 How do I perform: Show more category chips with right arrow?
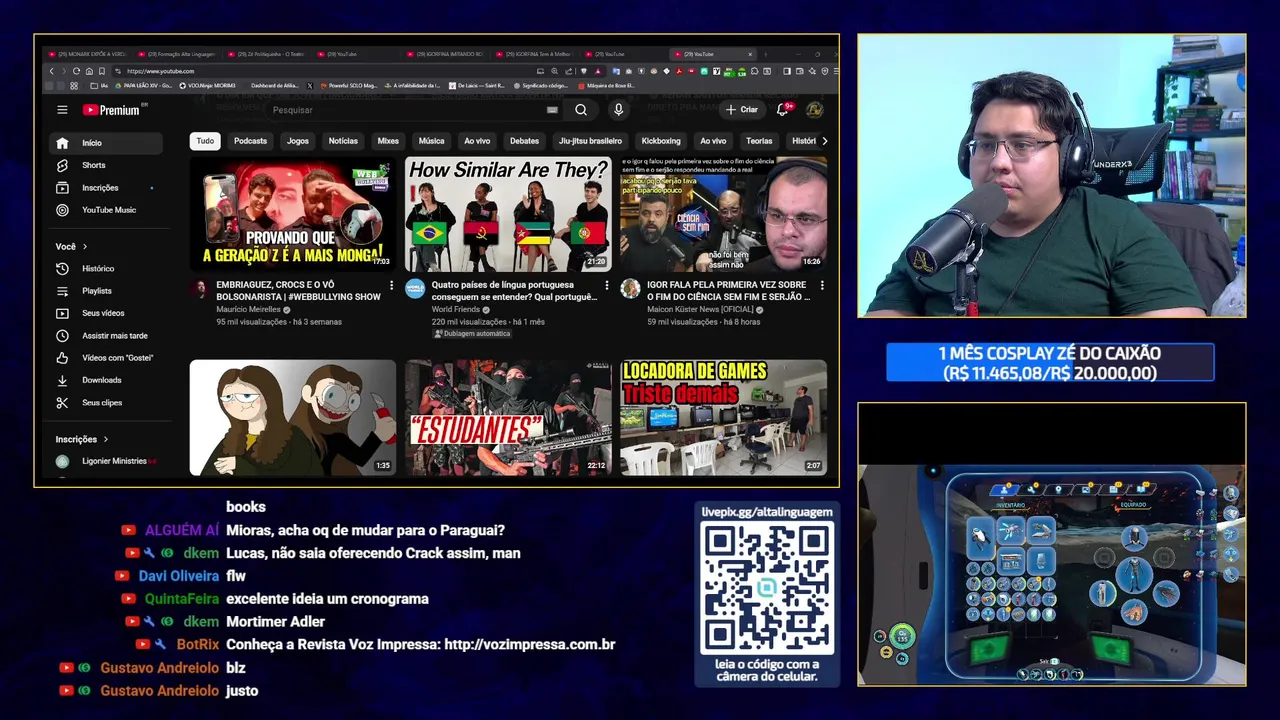click(824, 141)
